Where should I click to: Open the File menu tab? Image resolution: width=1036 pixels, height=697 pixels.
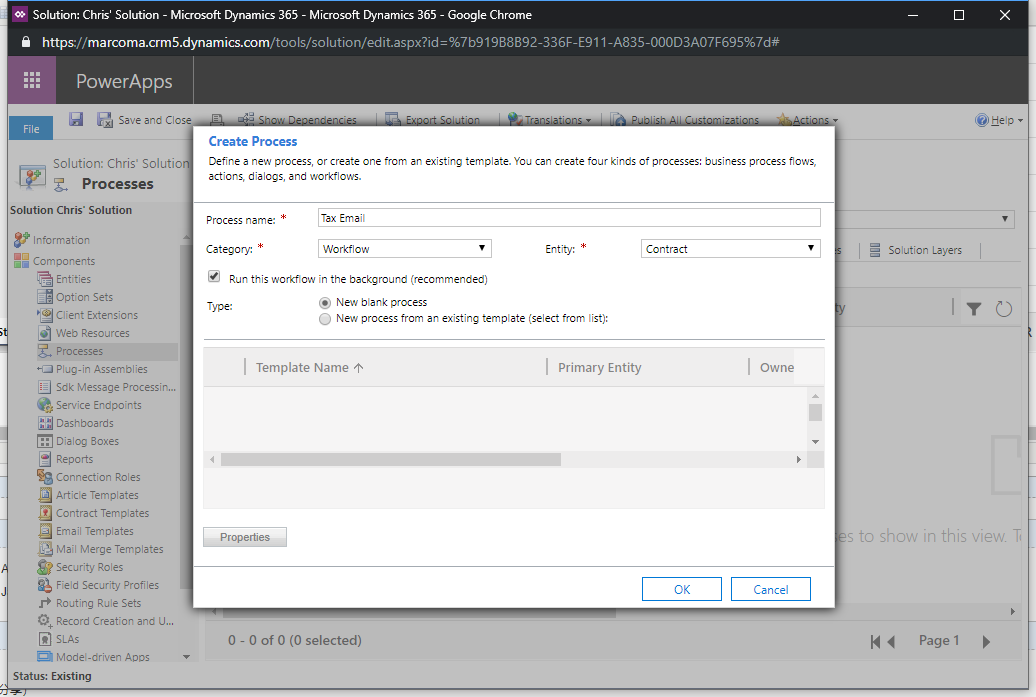click(x=31, y=128)
